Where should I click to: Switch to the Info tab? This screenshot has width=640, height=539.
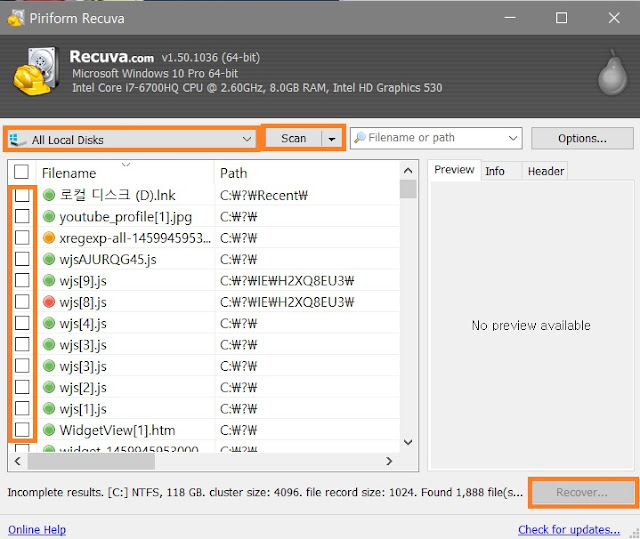pyautogui.click(x=495, y=171)
